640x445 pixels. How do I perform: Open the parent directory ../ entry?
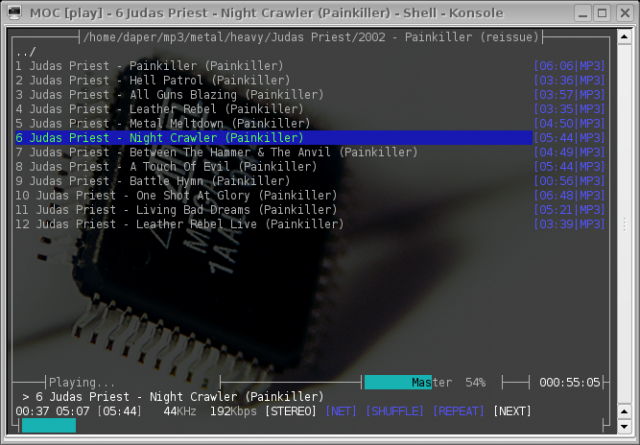coord(26,52)
